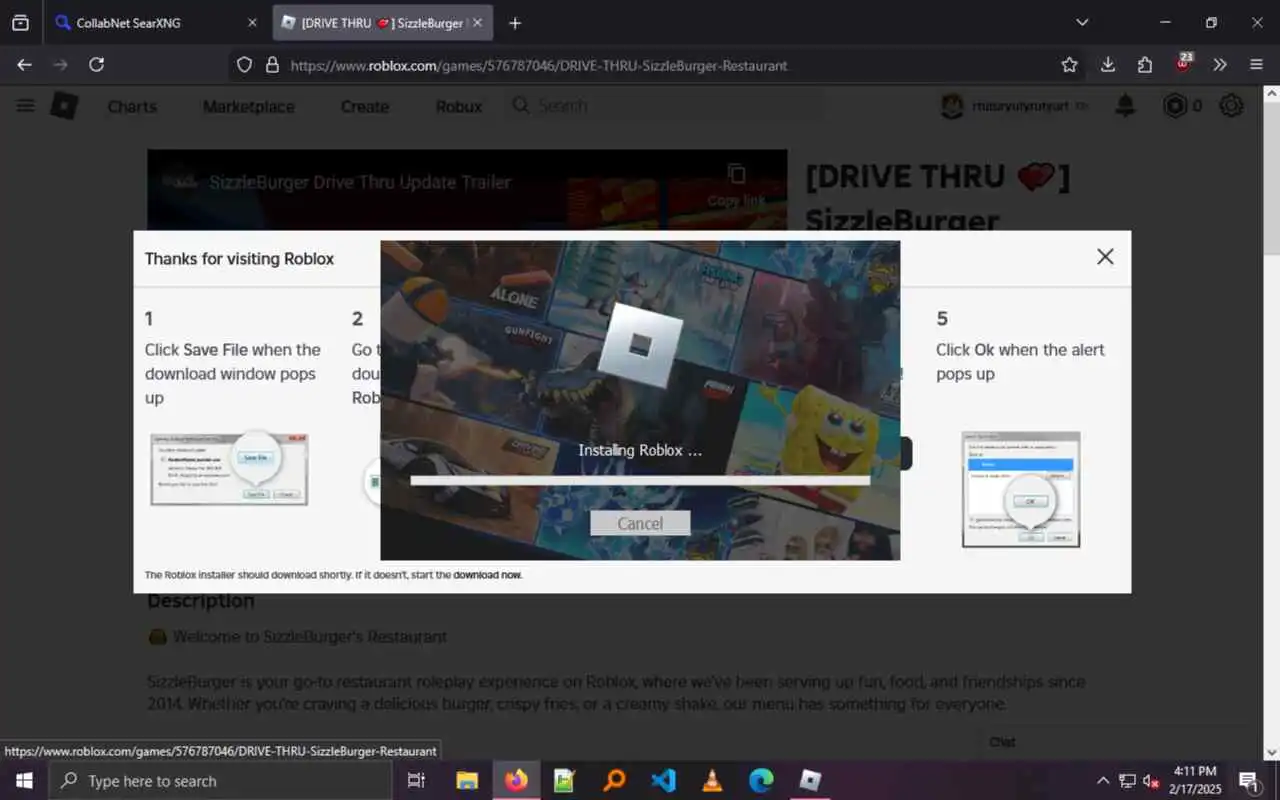Open the Firefox application menu
1280x800 pixels.
(1257, 65)
